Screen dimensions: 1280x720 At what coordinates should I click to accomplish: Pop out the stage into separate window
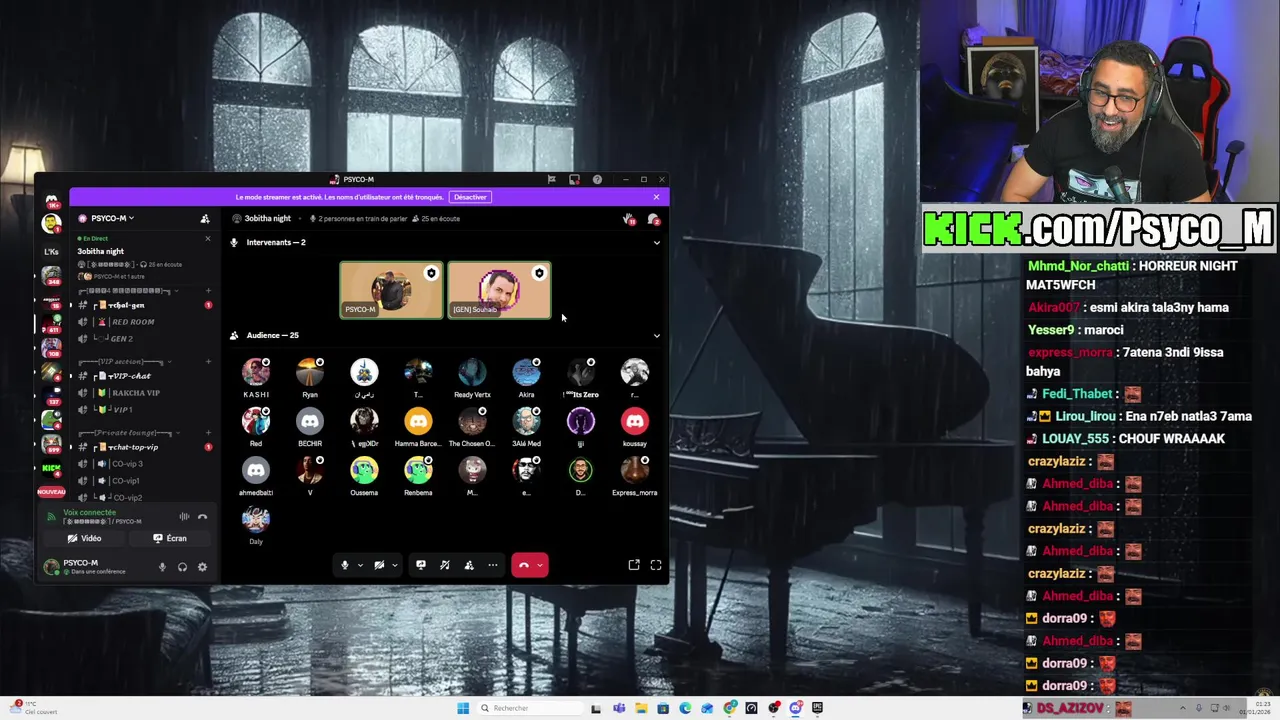click(634, 565)
